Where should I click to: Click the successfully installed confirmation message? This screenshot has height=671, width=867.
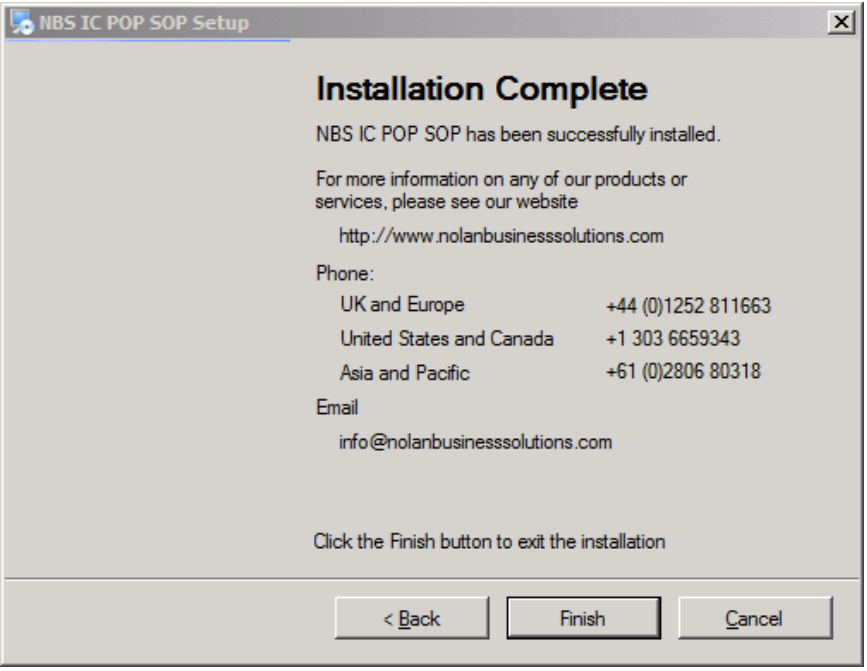[517, 134]
